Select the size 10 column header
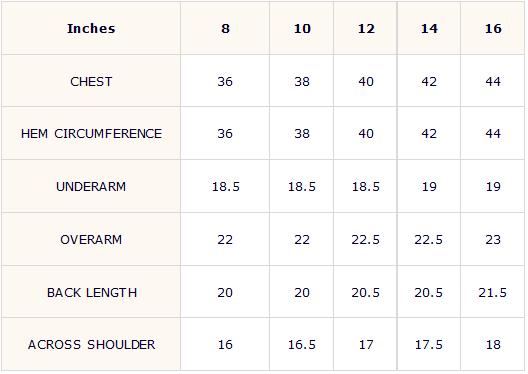The width and height of the screenshot is (528, 374). [302, 28]
